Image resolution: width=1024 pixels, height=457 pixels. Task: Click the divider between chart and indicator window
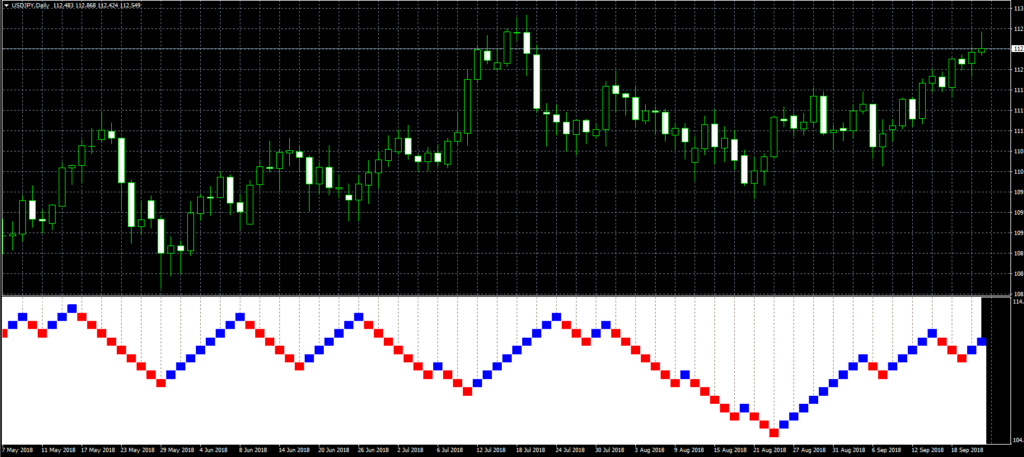tap(500, 295)
